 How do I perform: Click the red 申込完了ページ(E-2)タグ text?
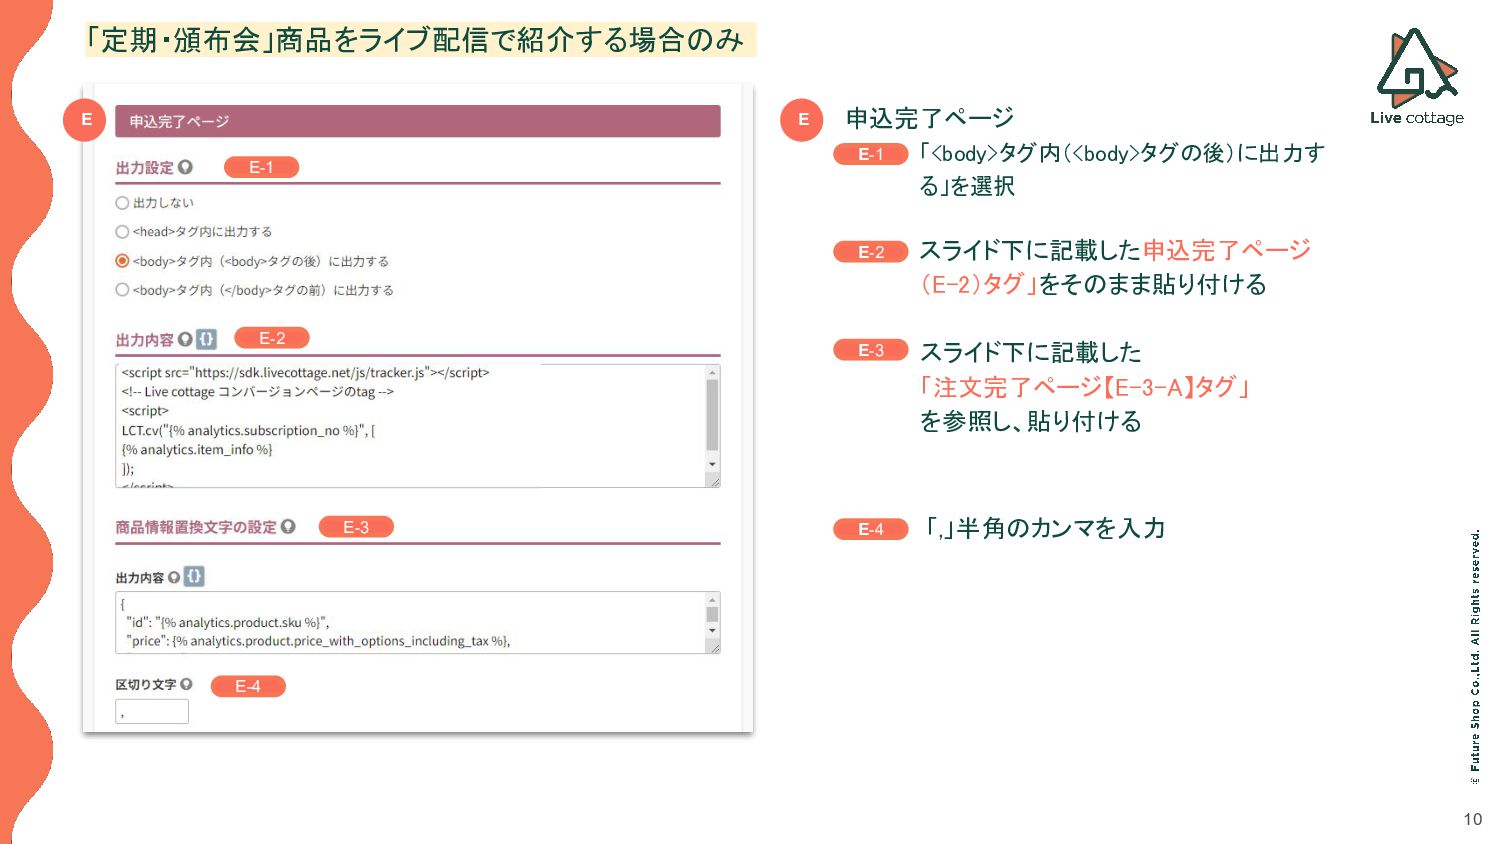pyautogui.click(x=1115, y=267)
